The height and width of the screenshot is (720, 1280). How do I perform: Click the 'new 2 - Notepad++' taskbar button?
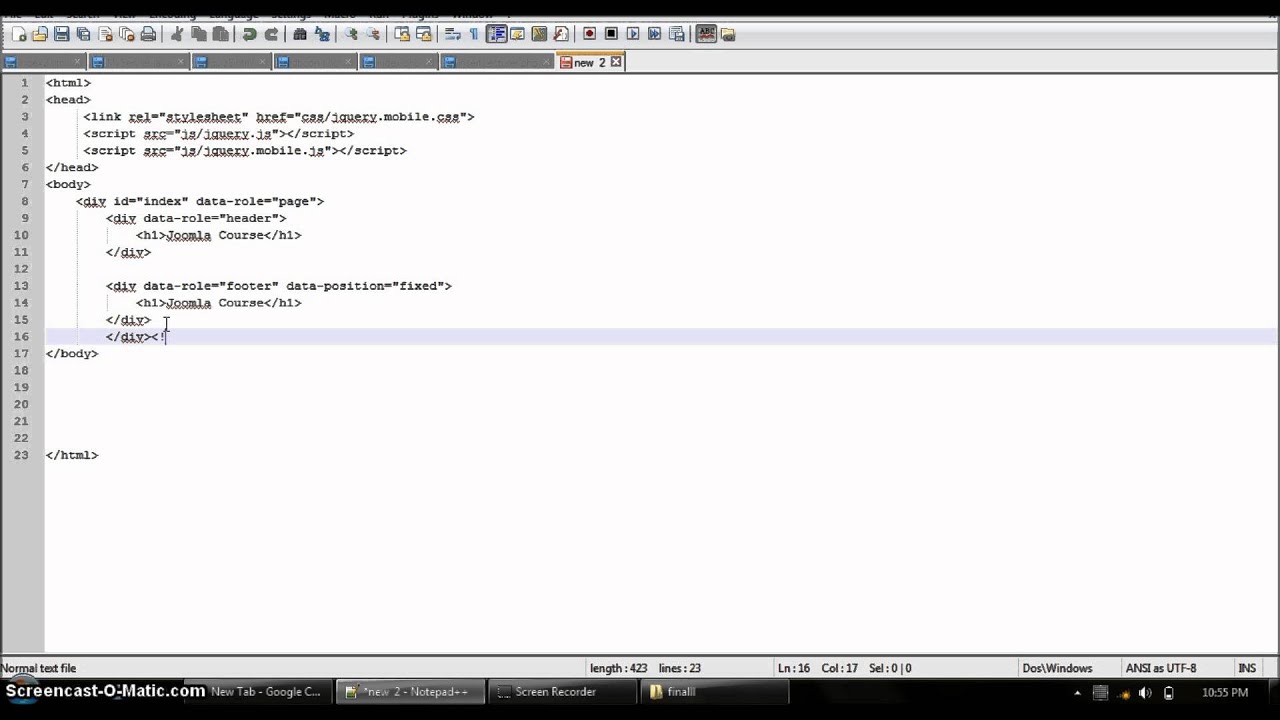[410, 692]
